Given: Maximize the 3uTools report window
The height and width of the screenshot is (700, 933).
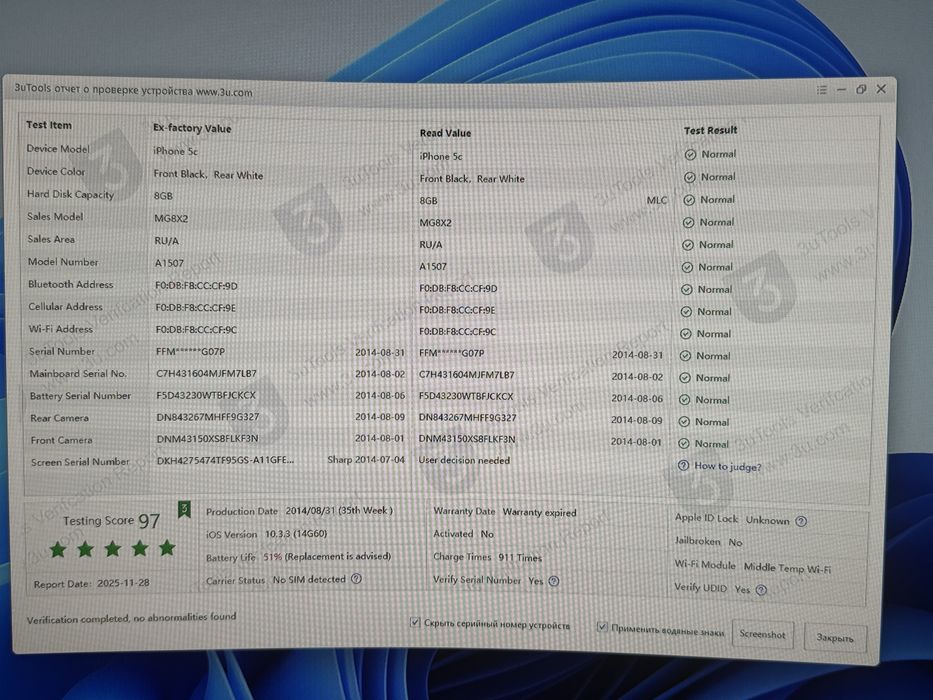Looking at the screenshot, I should (861, 89).
